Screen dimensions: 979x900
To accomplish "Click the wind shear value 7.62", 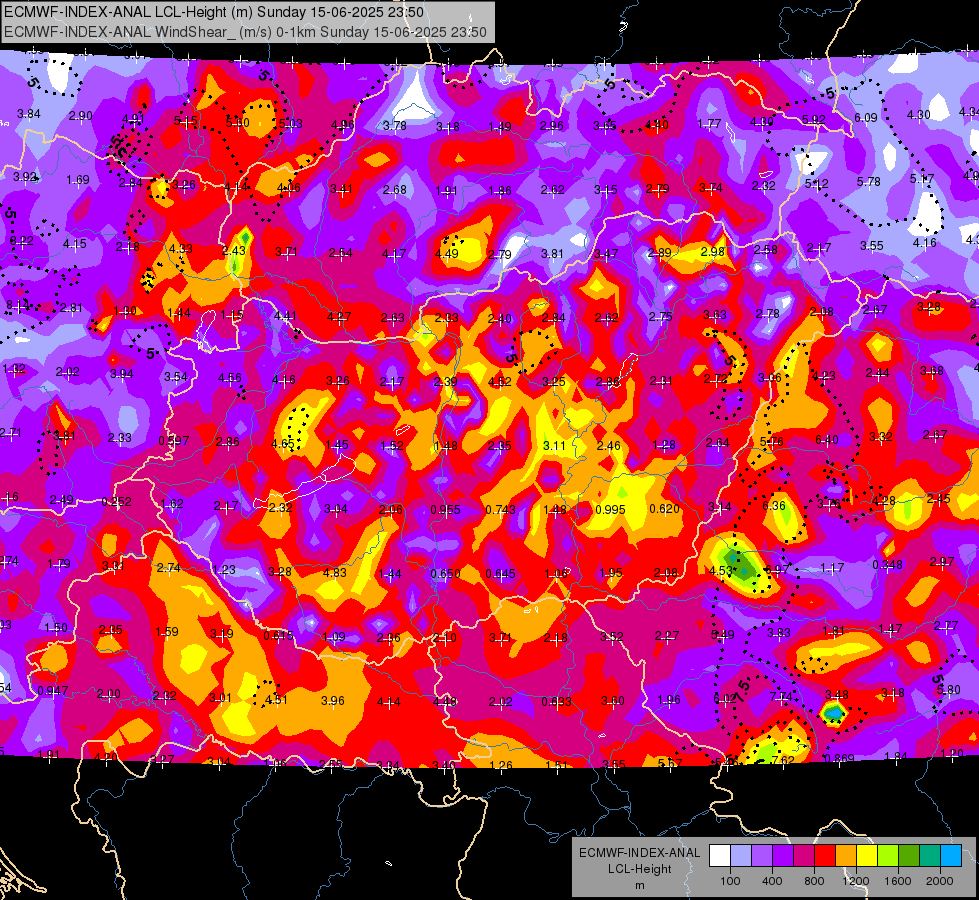I will (783, 760).
